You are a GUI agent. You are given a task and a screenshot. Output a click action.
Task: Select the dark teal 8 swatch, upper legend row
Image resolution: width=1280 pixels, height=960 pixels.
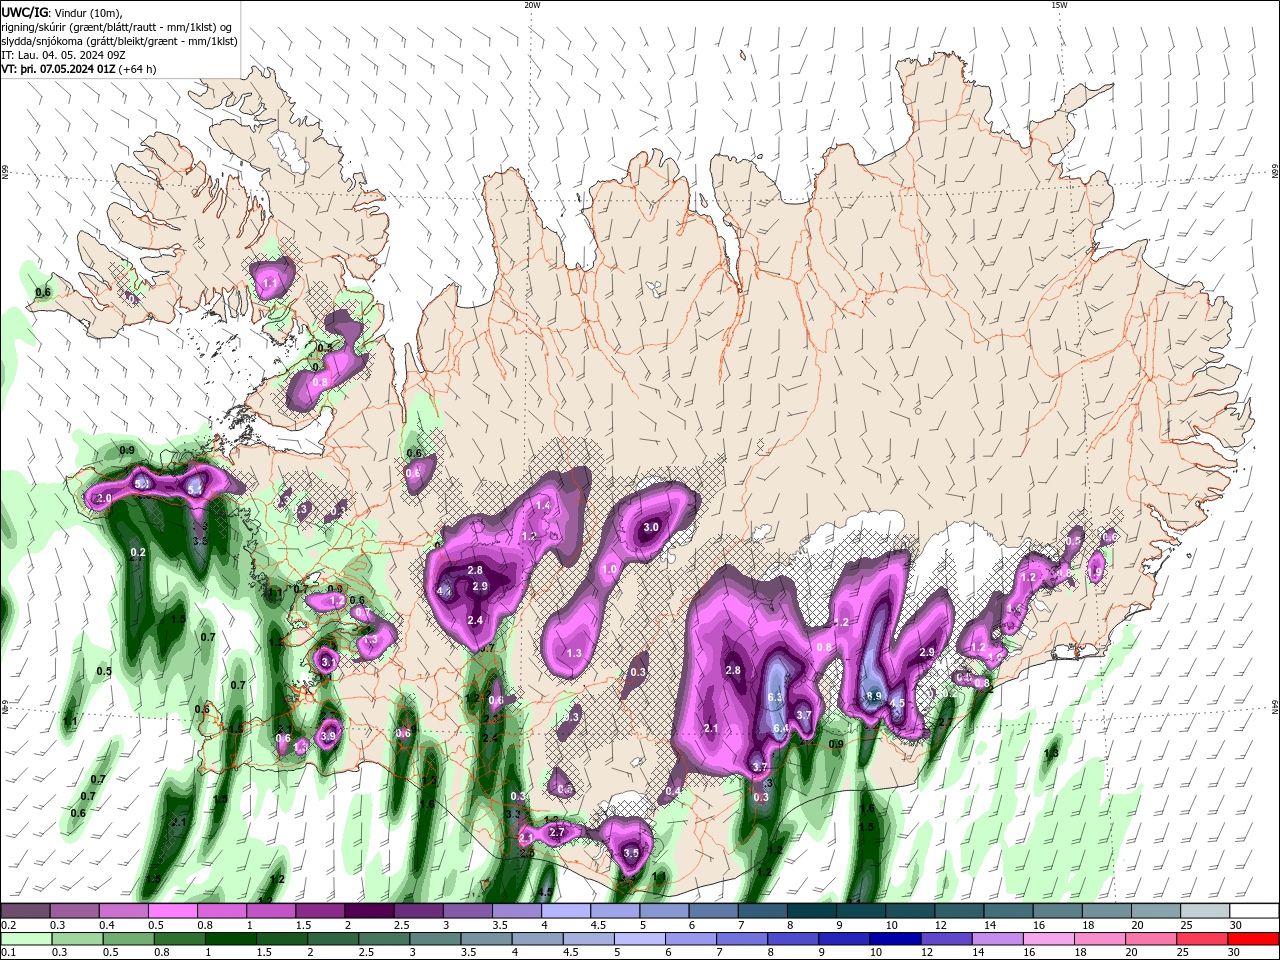click(811, 911)
